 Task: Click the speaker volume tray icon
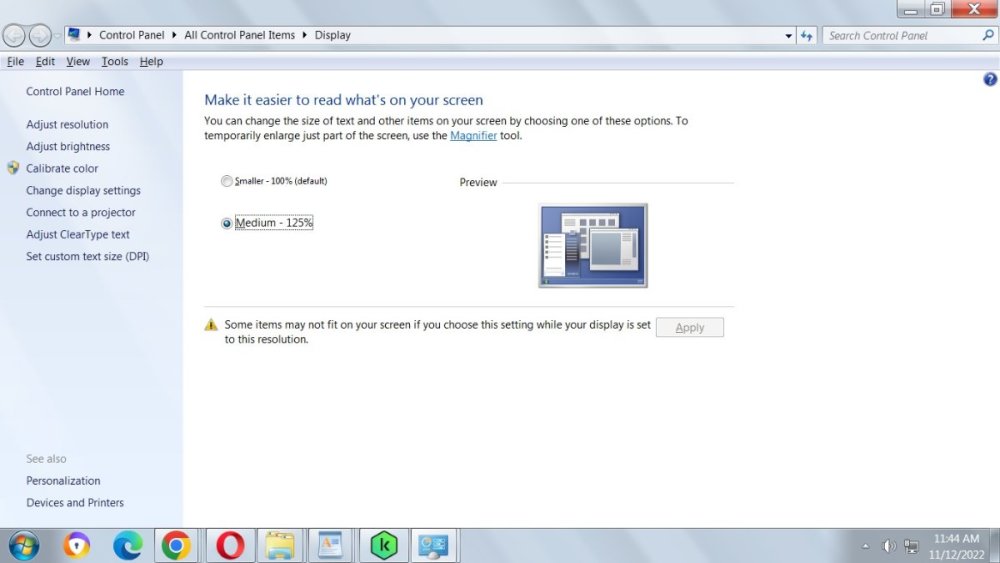(x=888, y=546)
